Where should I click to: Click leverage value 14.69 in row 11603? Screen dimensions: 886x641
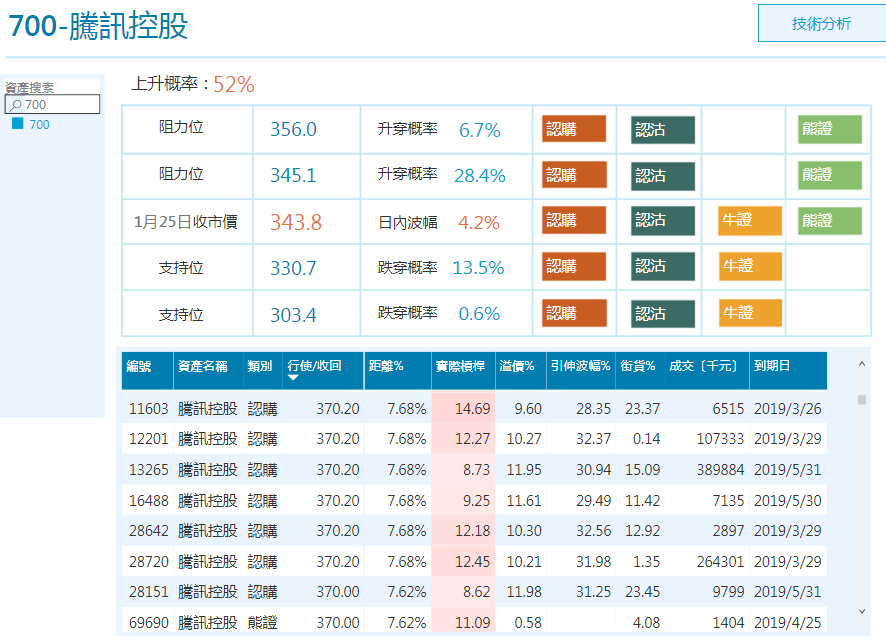[x=472, y=408]
